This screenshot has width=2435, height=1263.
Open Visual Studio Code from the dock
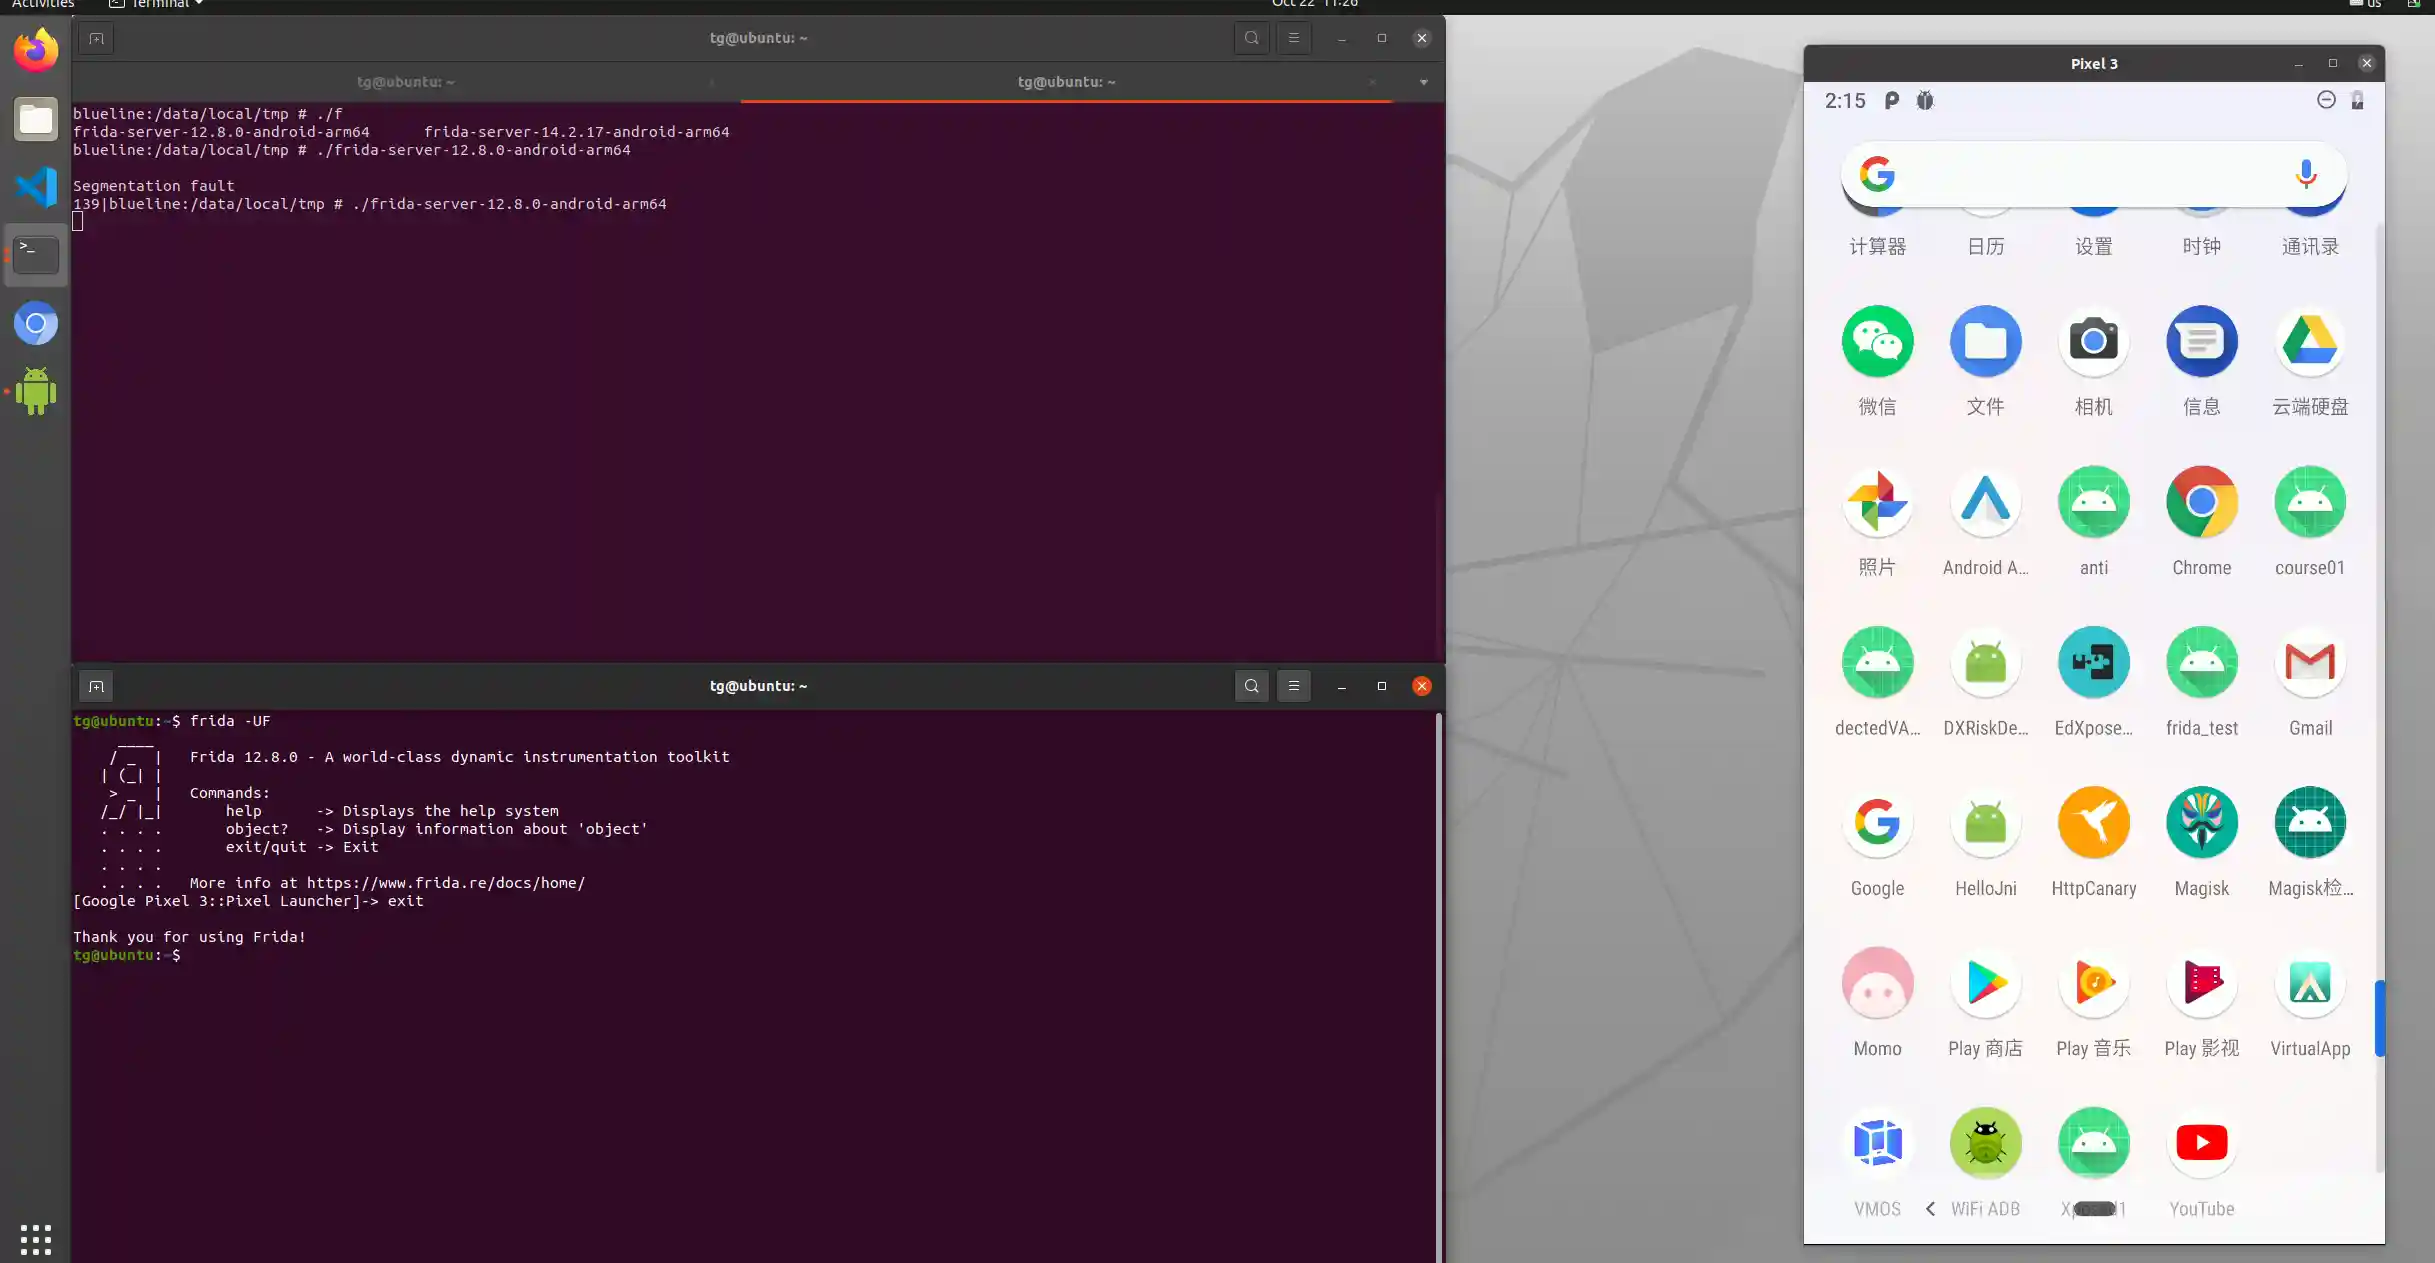36,187
